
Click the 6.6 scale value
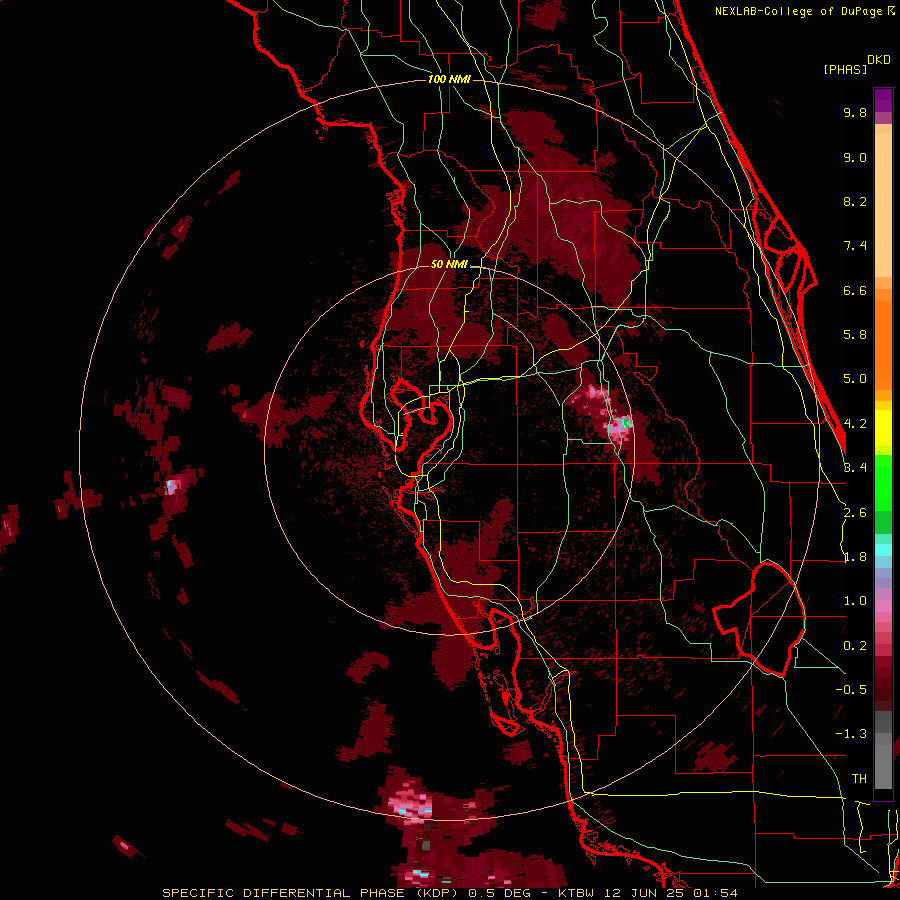point(855,290)
